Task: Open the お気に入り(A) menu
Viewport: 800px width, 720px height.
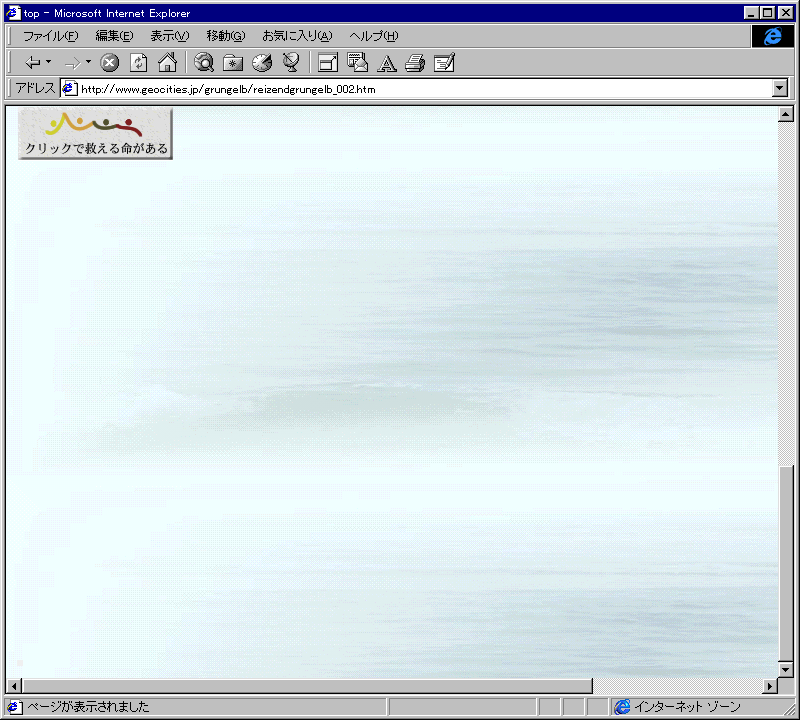Action: tap(297, 36)
